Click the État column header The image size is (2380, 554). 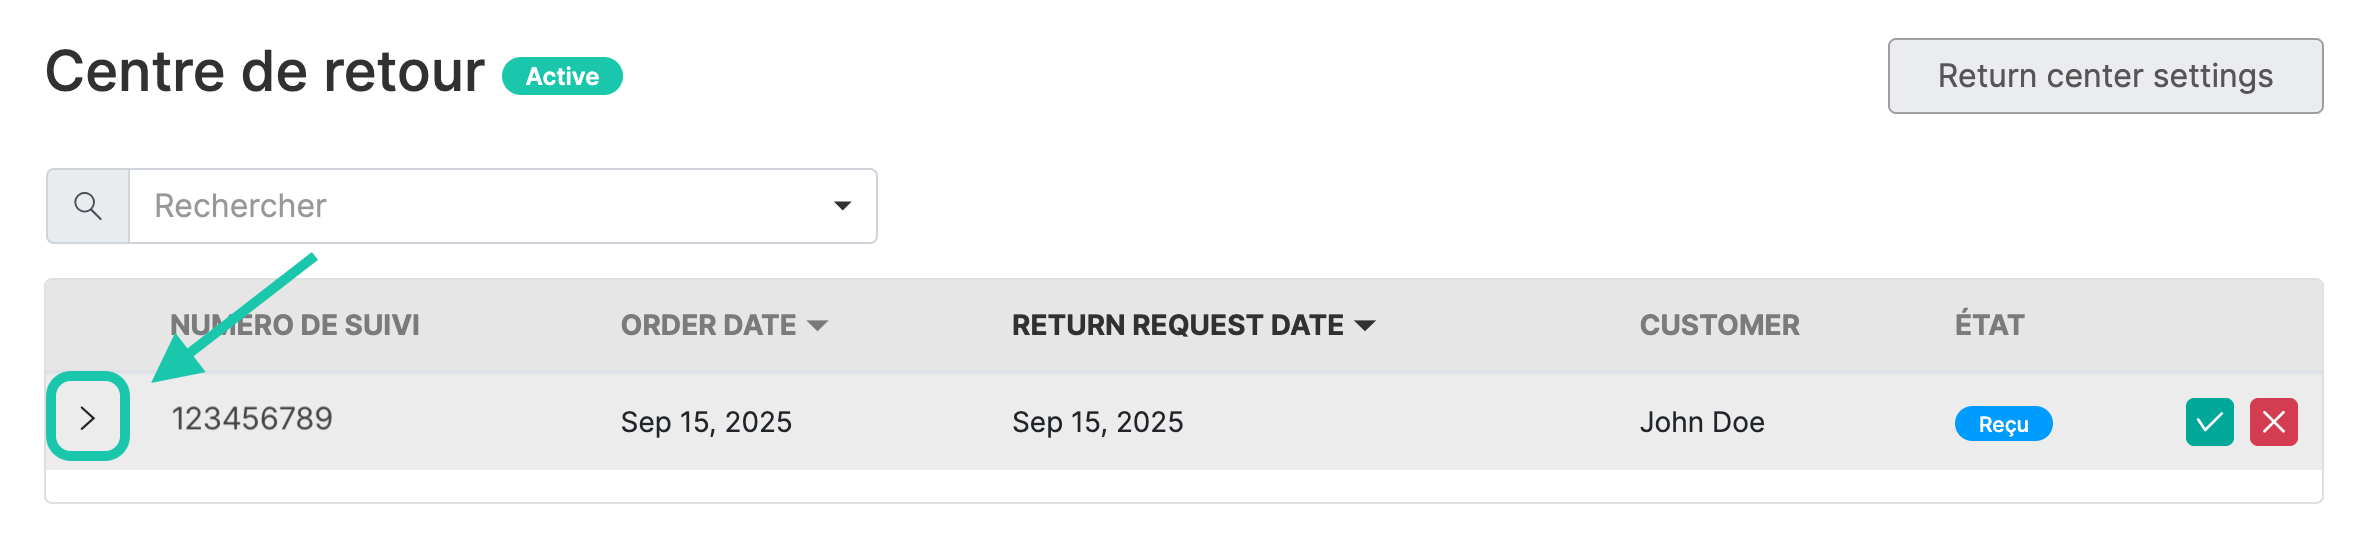[1989, 325]
